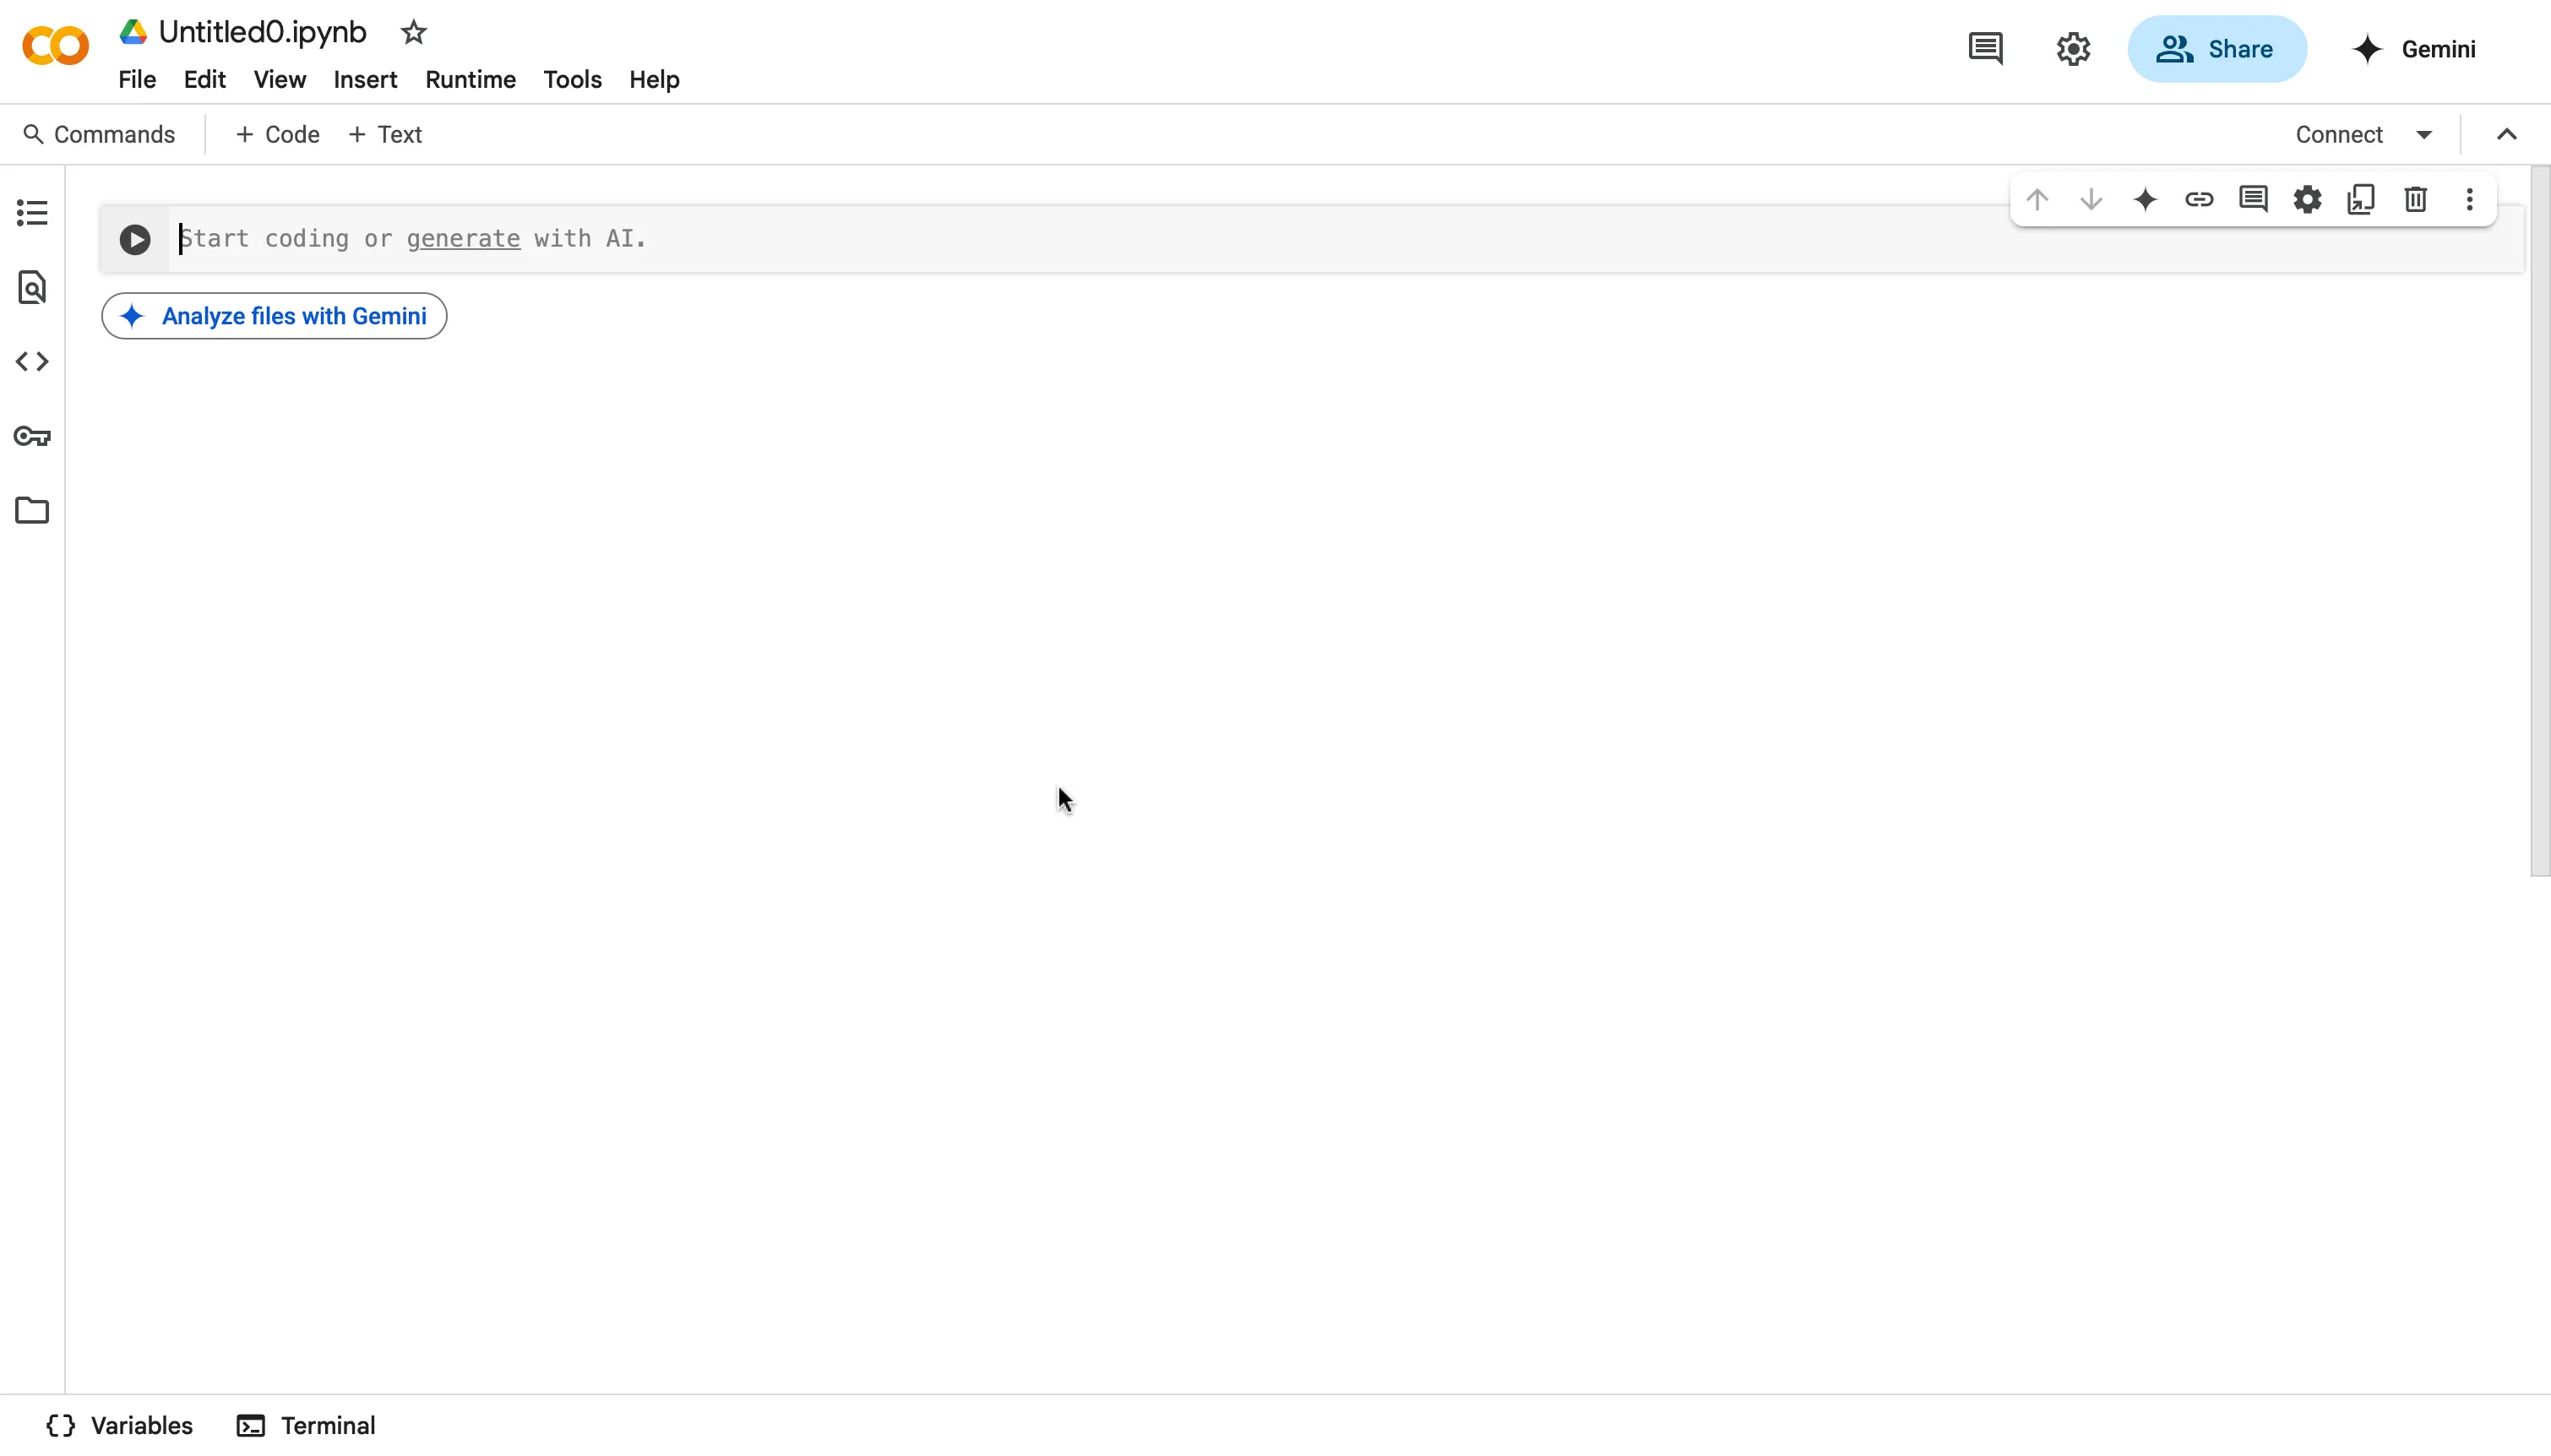Click the Google Drive icon beside notebook title
The image size is (2551, 1456).
pos(133,32)
